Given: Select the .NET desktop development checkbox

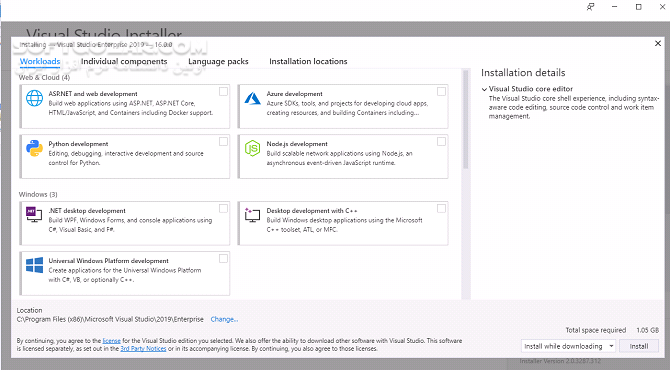Looking at the screenshot, I should click(x=223, y=208).
